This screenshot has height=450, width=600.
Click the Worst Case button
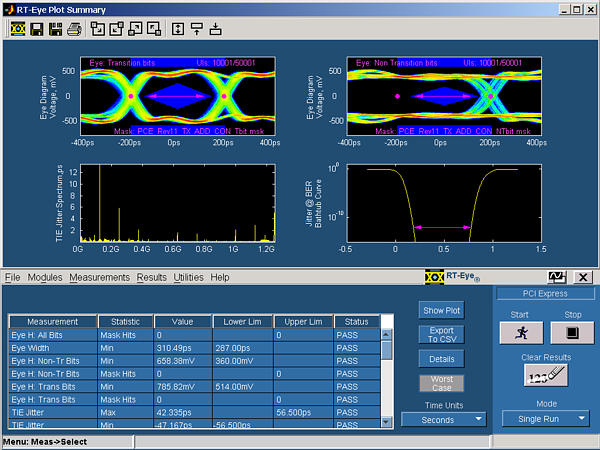point(442,383)
